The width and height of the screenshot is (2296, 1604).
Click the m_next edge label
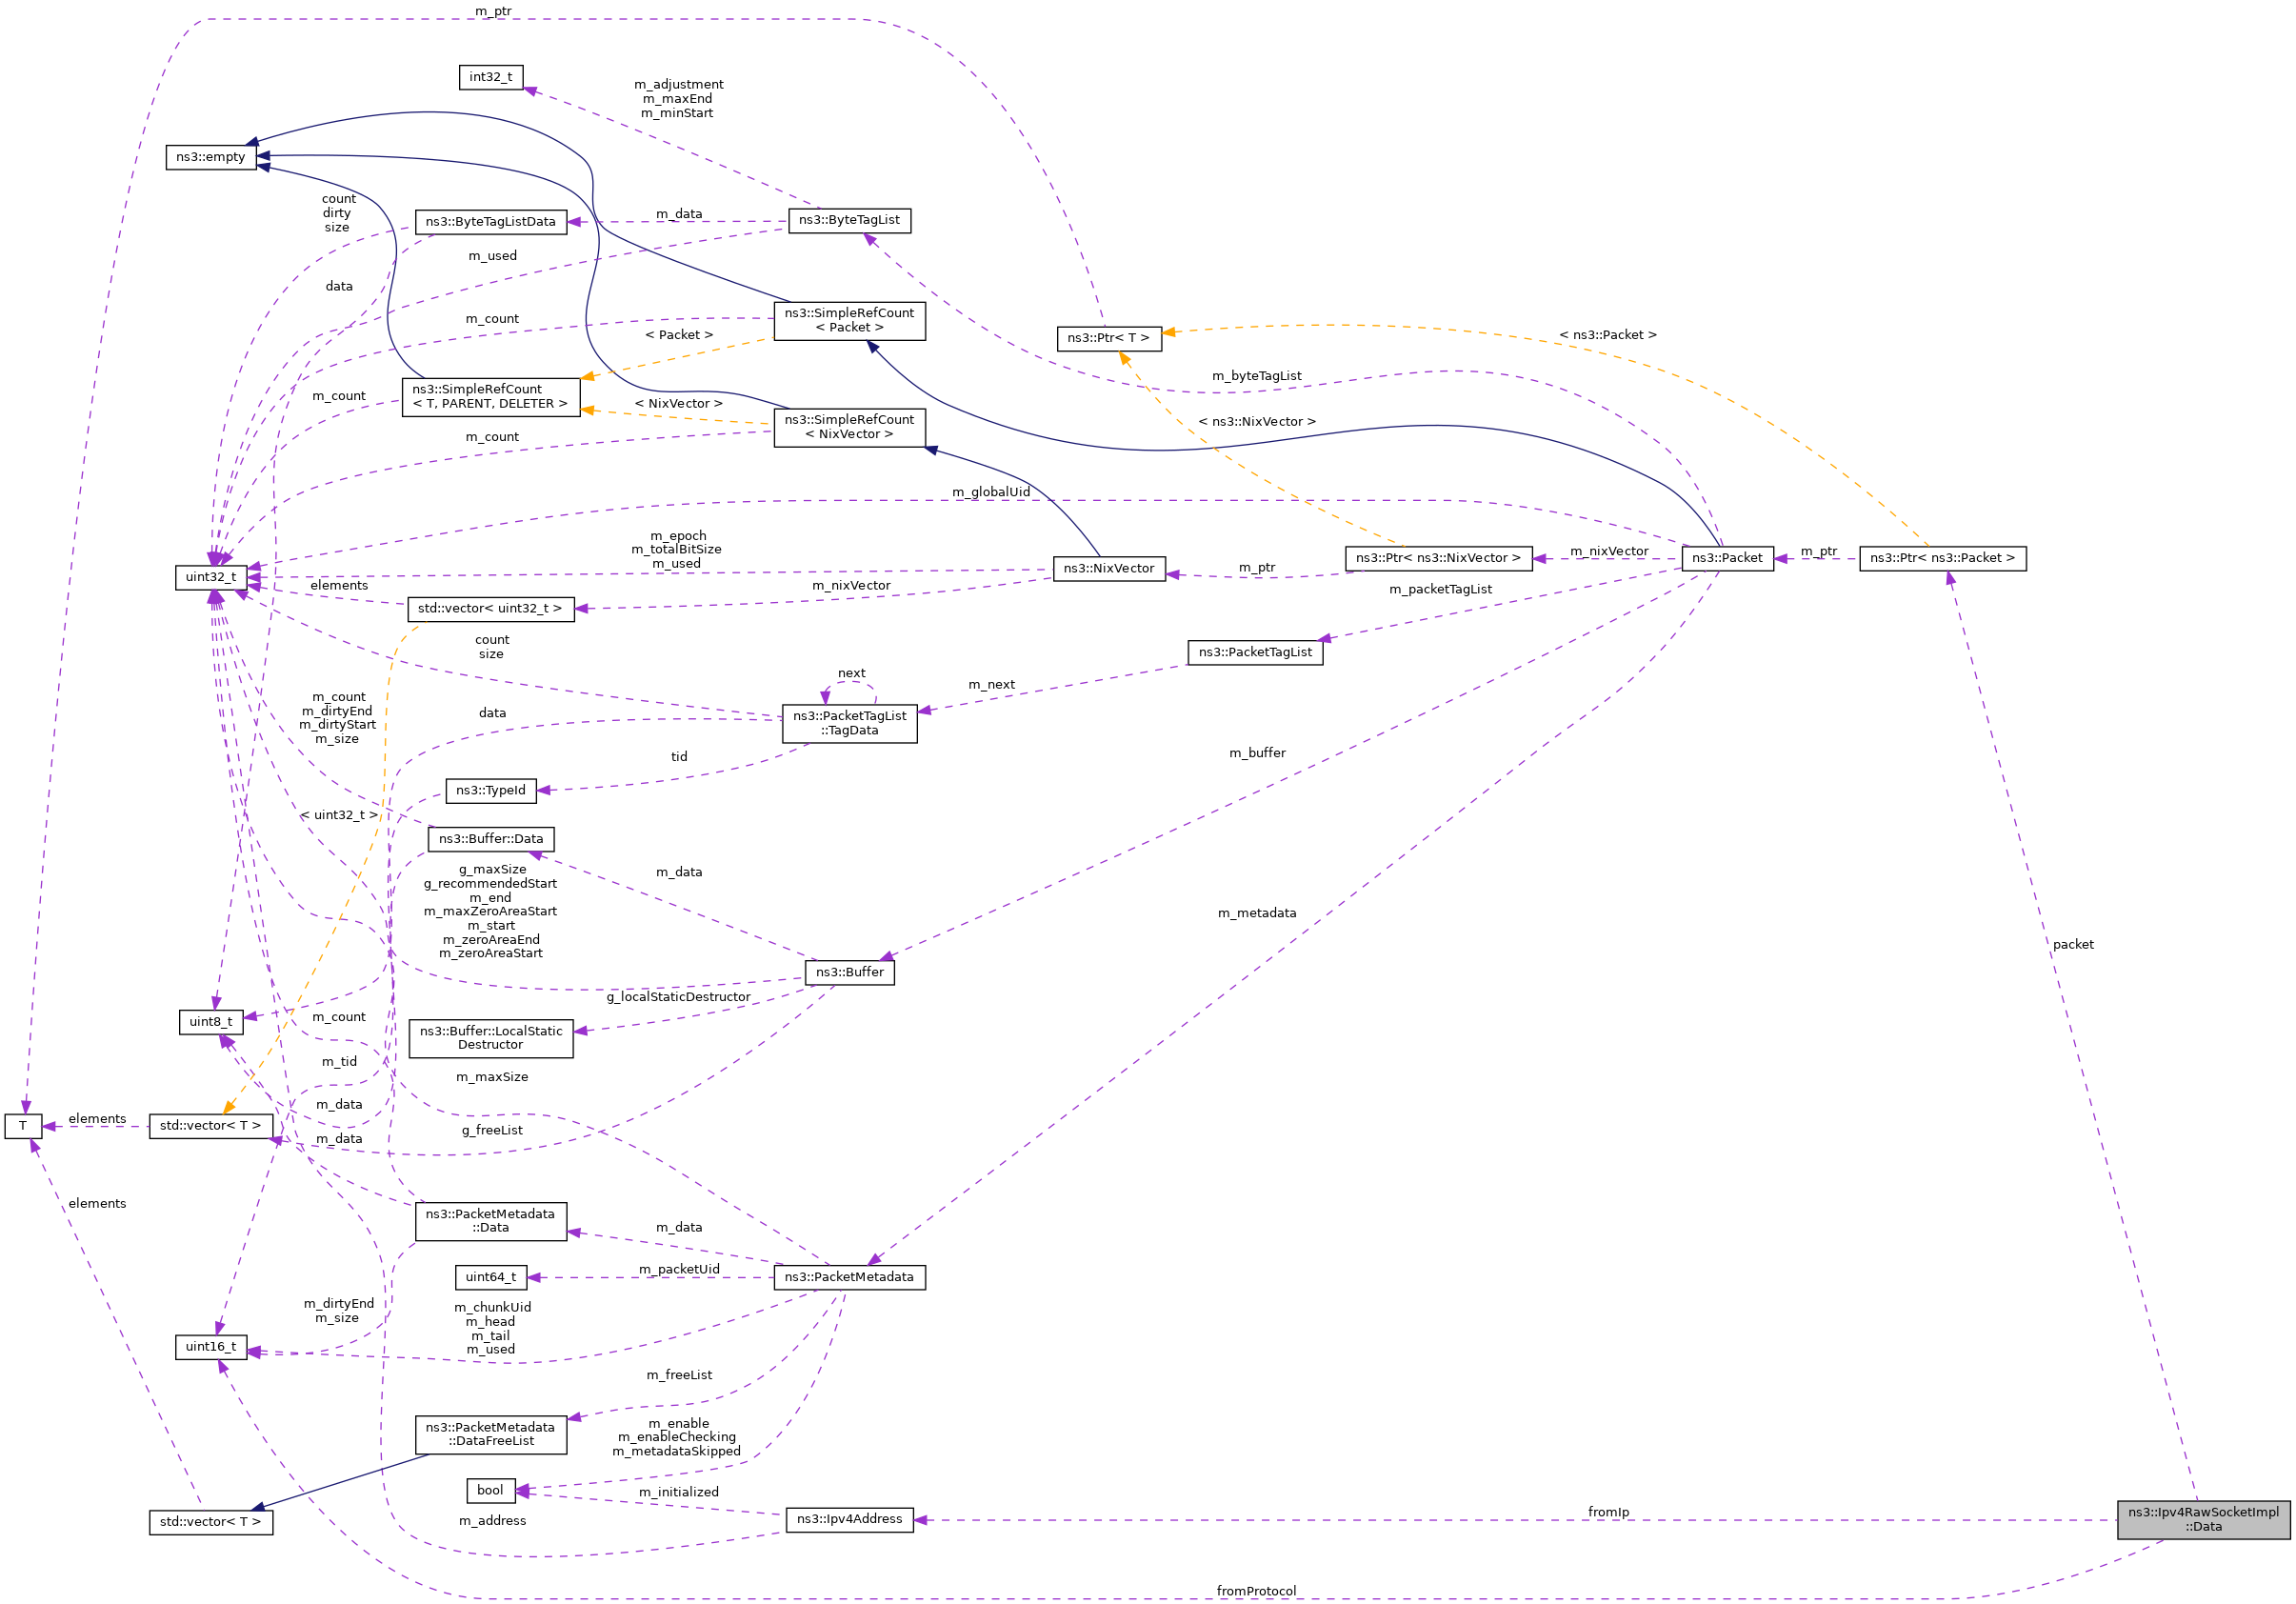tap(991, 685)
